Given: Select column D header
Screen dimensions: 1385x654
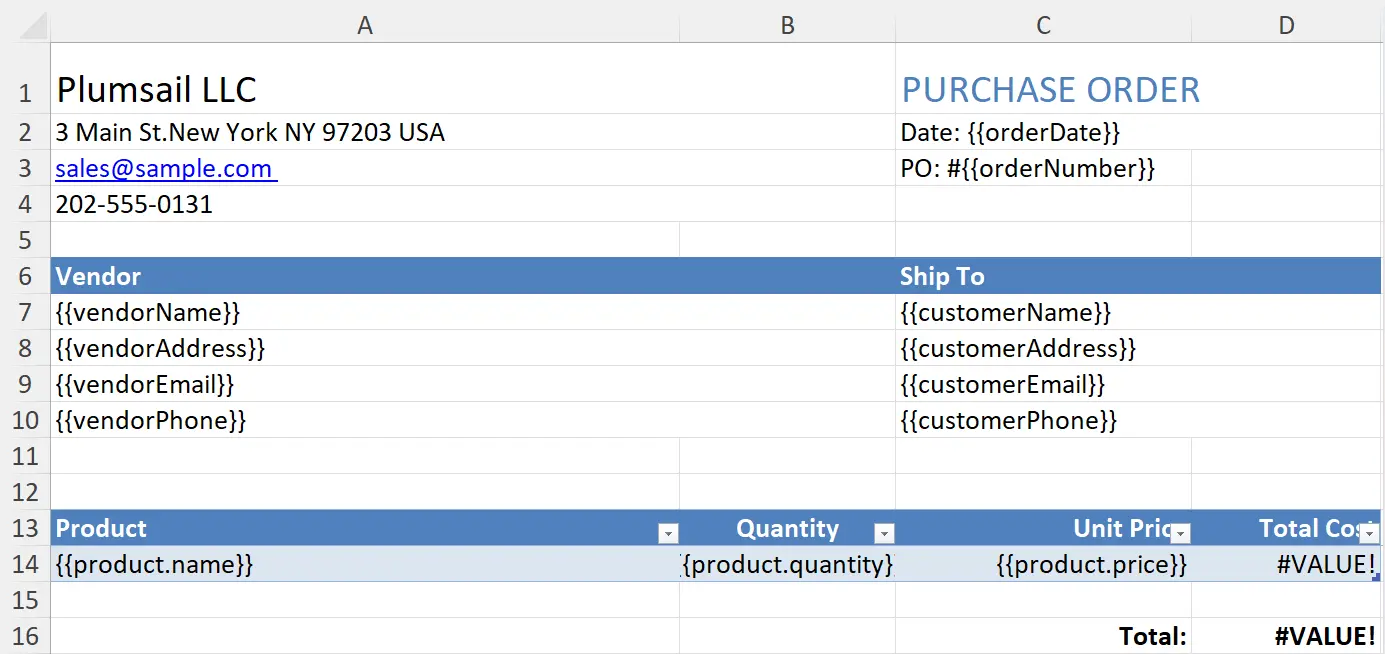Looking at the screenshot, I should coord(1287,26).
